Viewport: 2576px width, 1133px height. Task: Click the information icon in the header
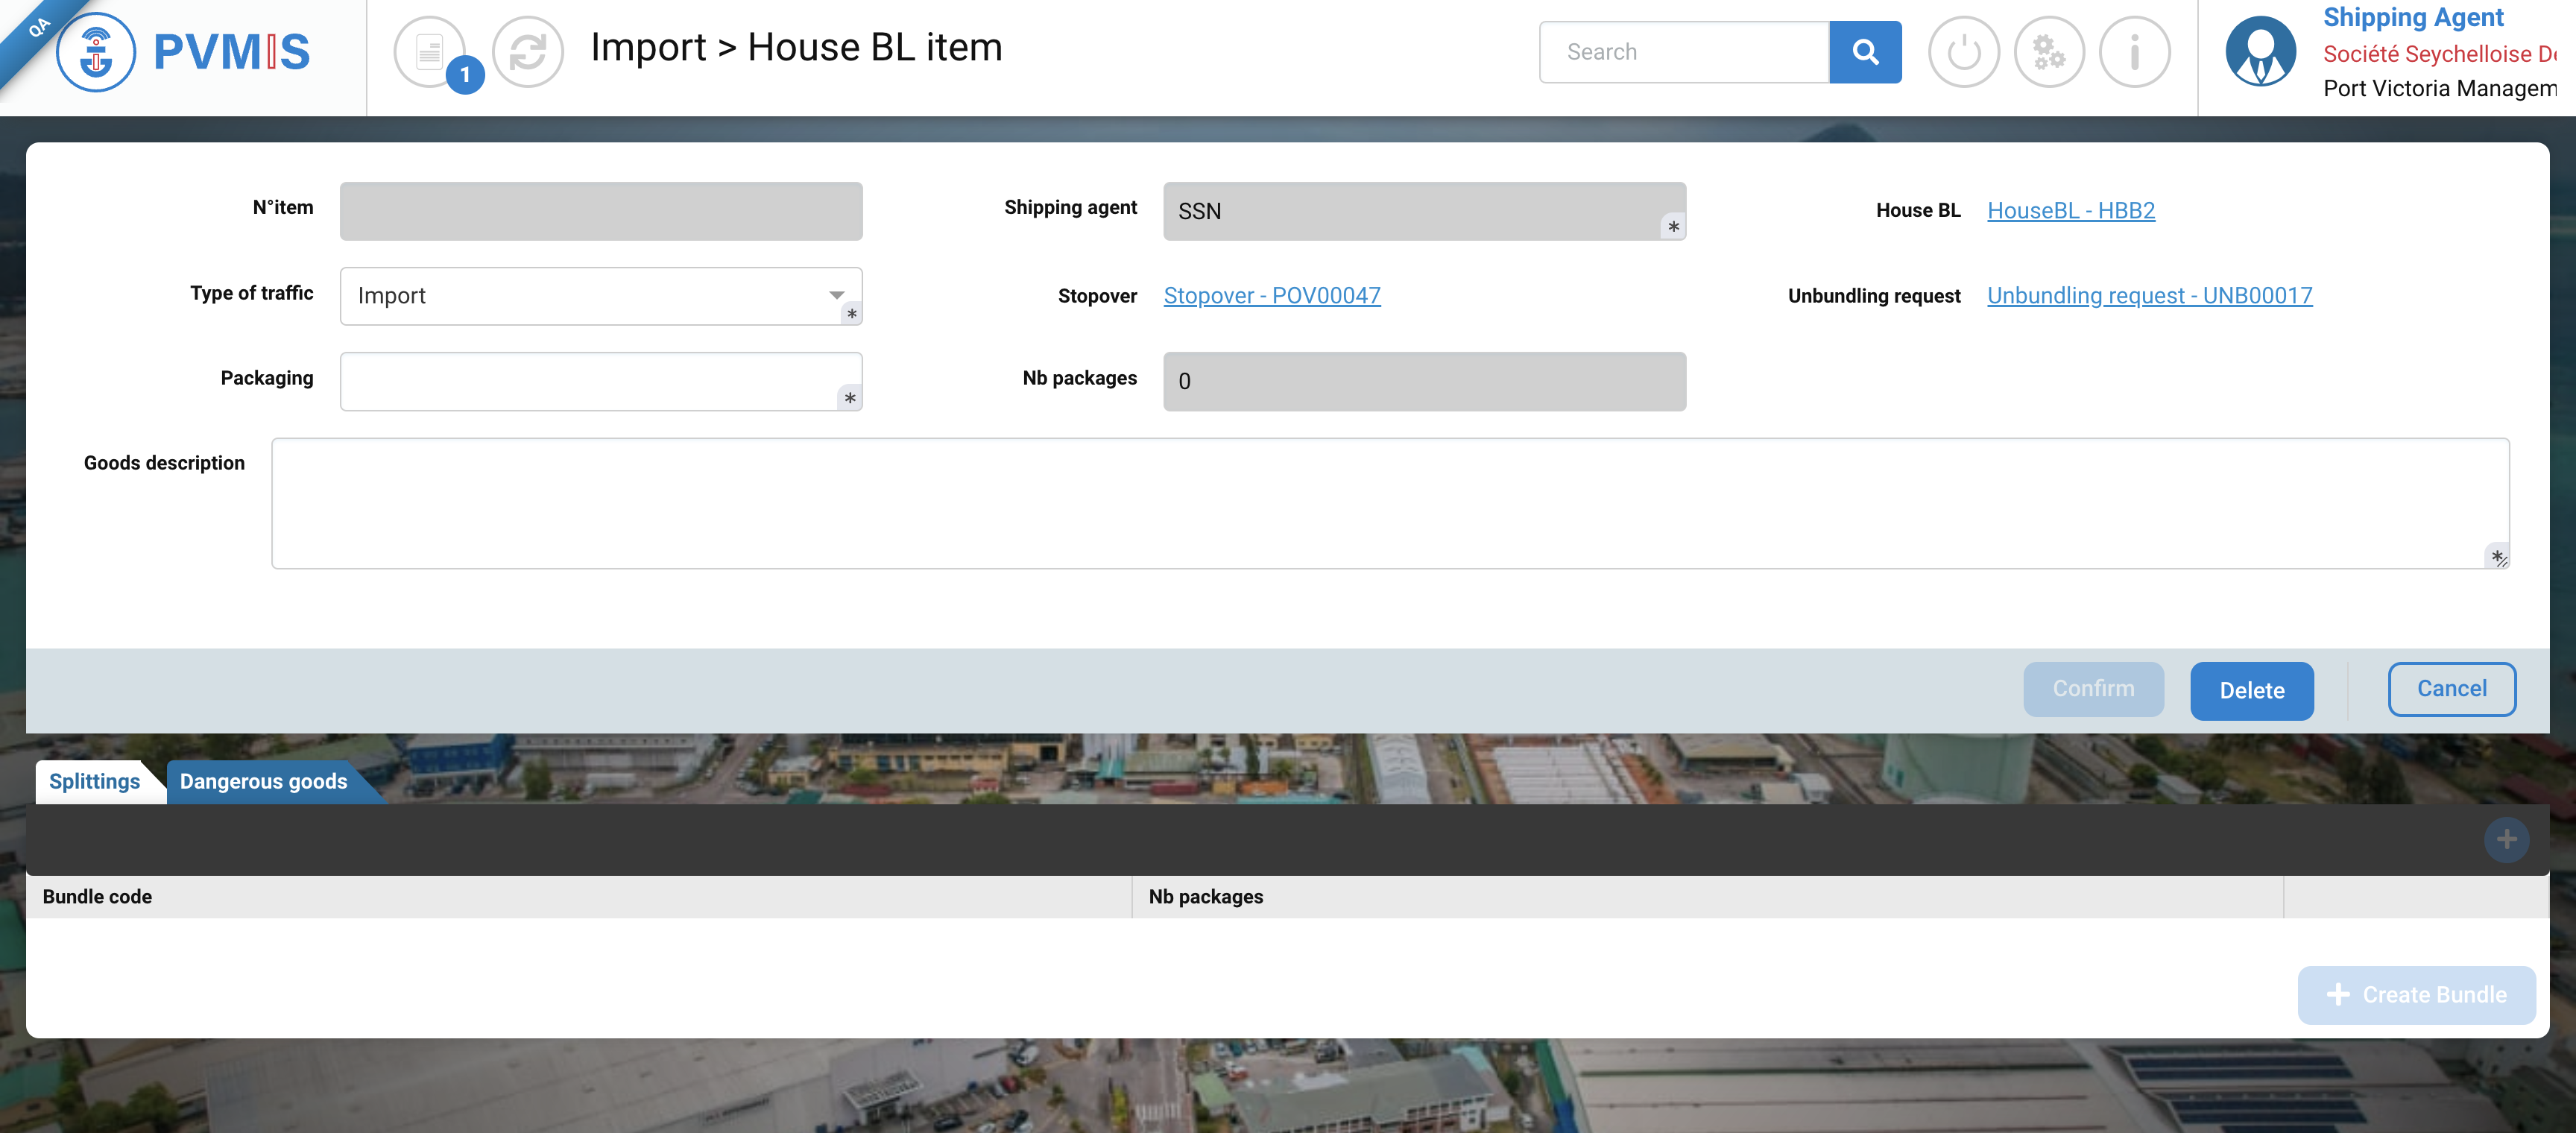(2134, 52)
